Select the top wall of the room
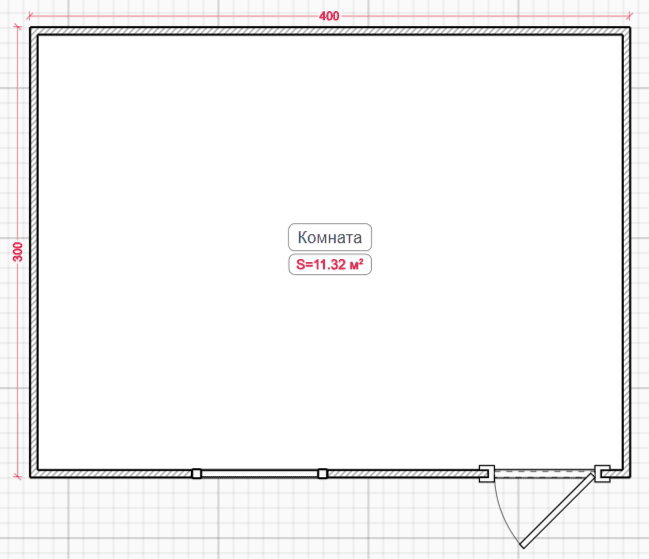 [x=330, y=31]
